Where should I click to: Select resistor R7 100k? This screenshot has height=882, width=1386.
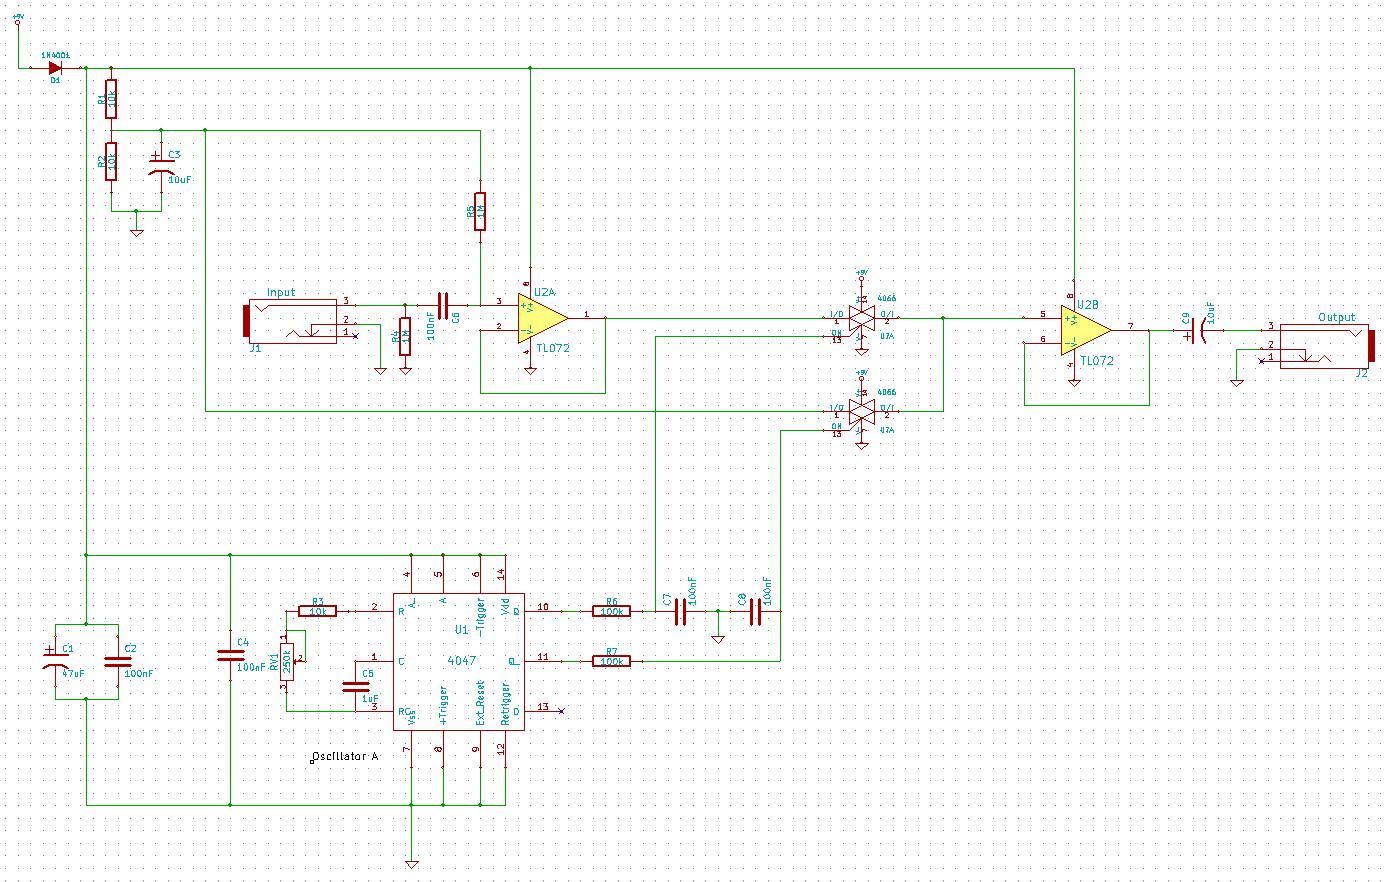[x=611, y=661]
